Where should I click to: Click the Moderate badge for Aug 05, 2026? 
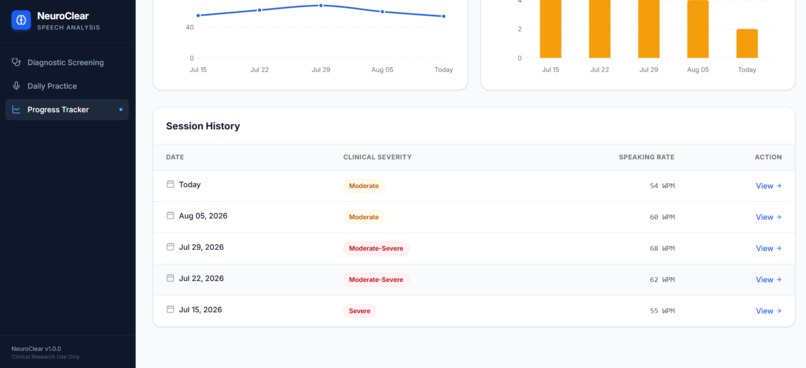364,217
